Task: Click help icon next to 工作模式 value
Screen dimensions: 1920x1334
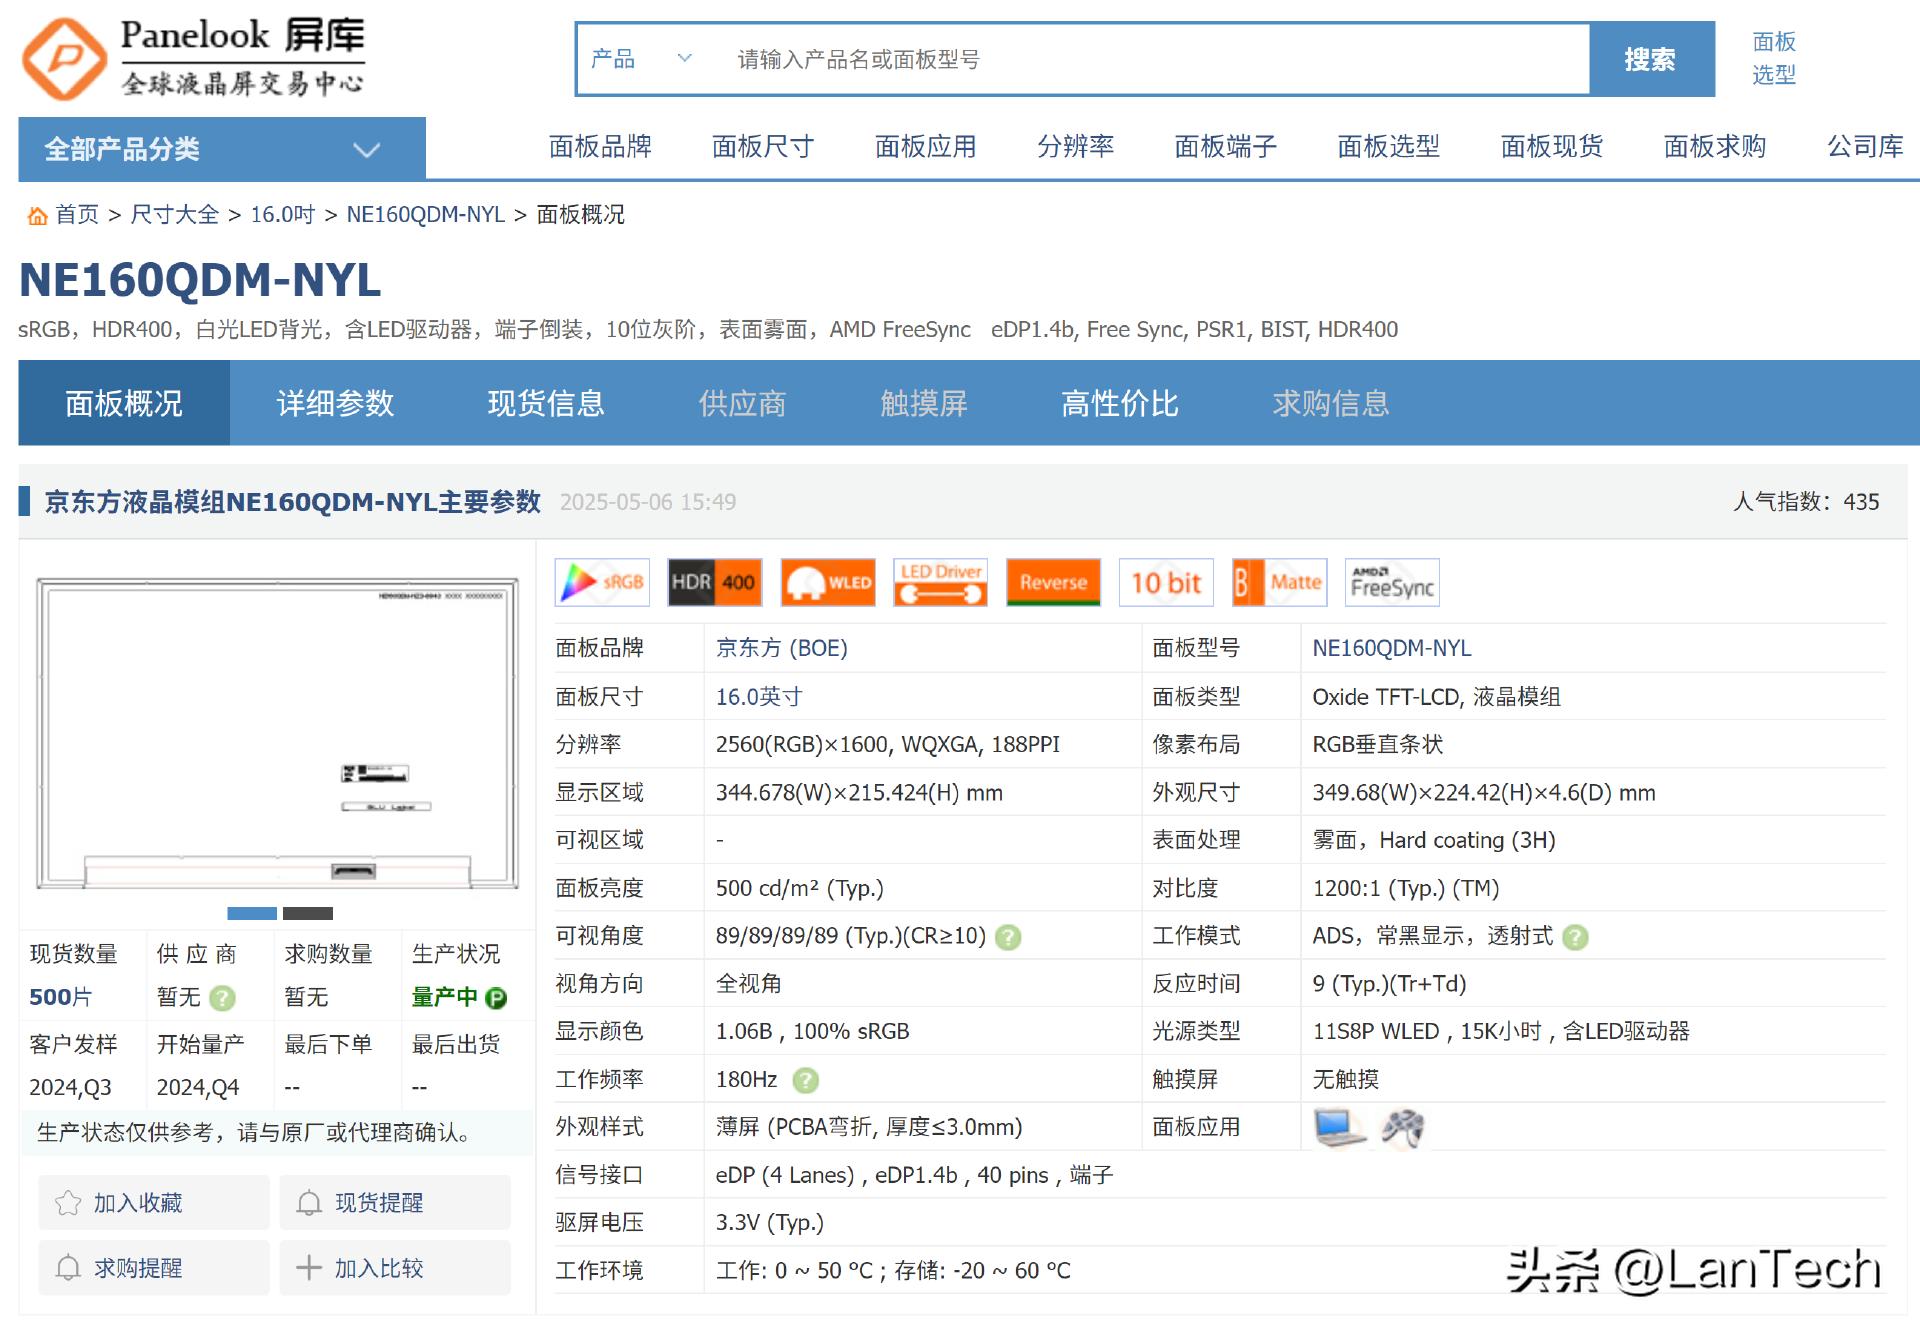Action: coord(1575,937)
